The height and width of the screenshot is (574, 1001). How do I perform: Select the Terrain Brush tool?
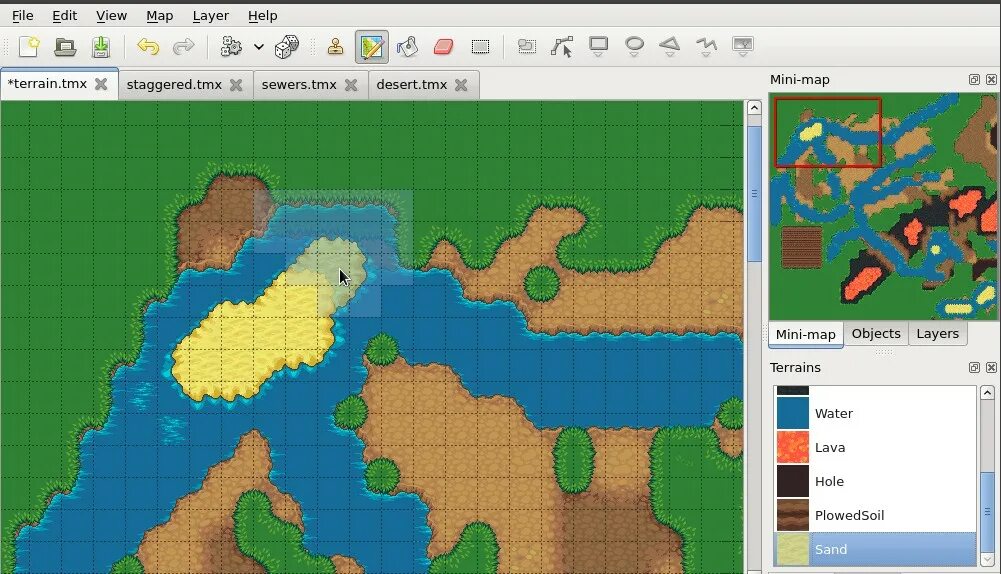372,47
